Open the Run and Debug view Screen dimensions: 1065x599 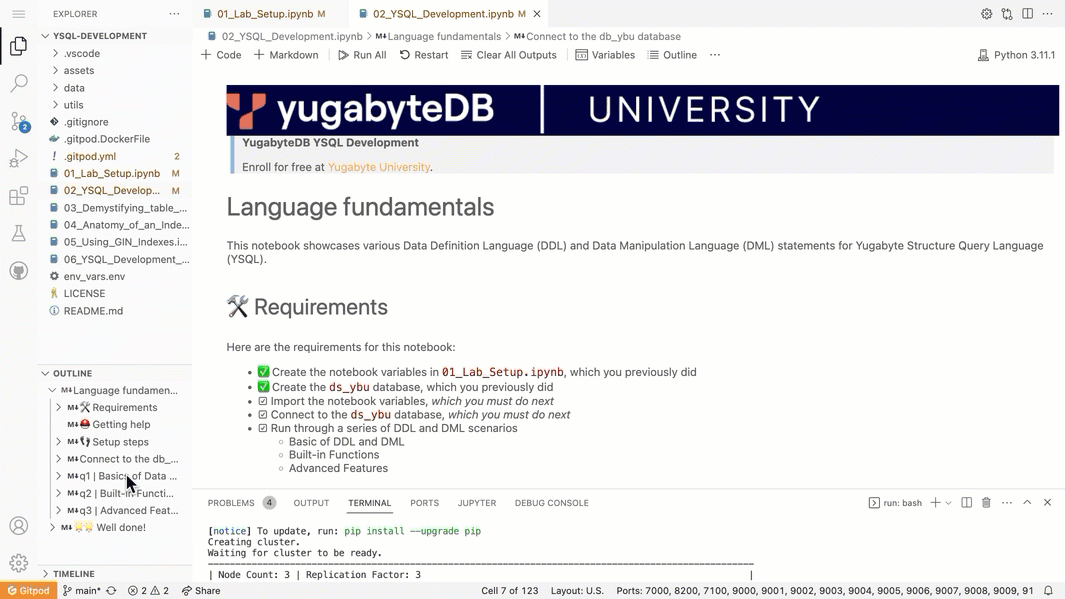click(x=18, y=159)
